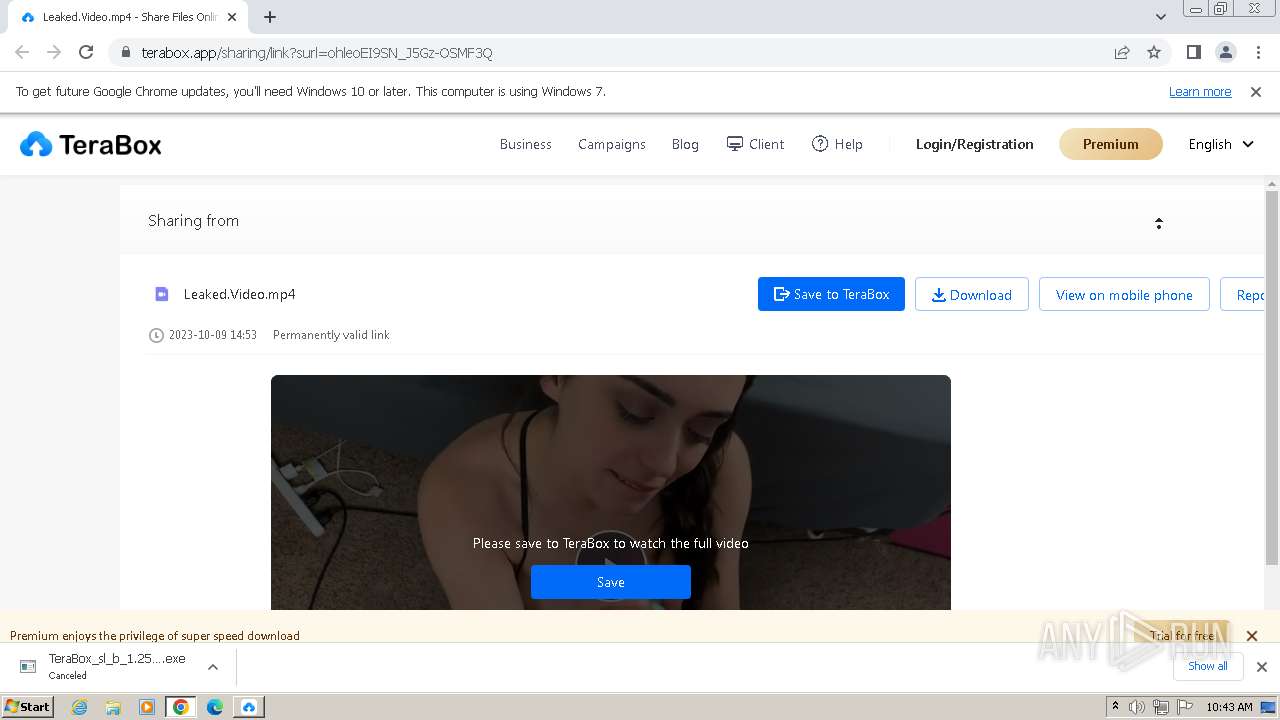The image size is (1280, 720).
Task: Show hidden tray icons arrow
Action: tap(1116, 707)
